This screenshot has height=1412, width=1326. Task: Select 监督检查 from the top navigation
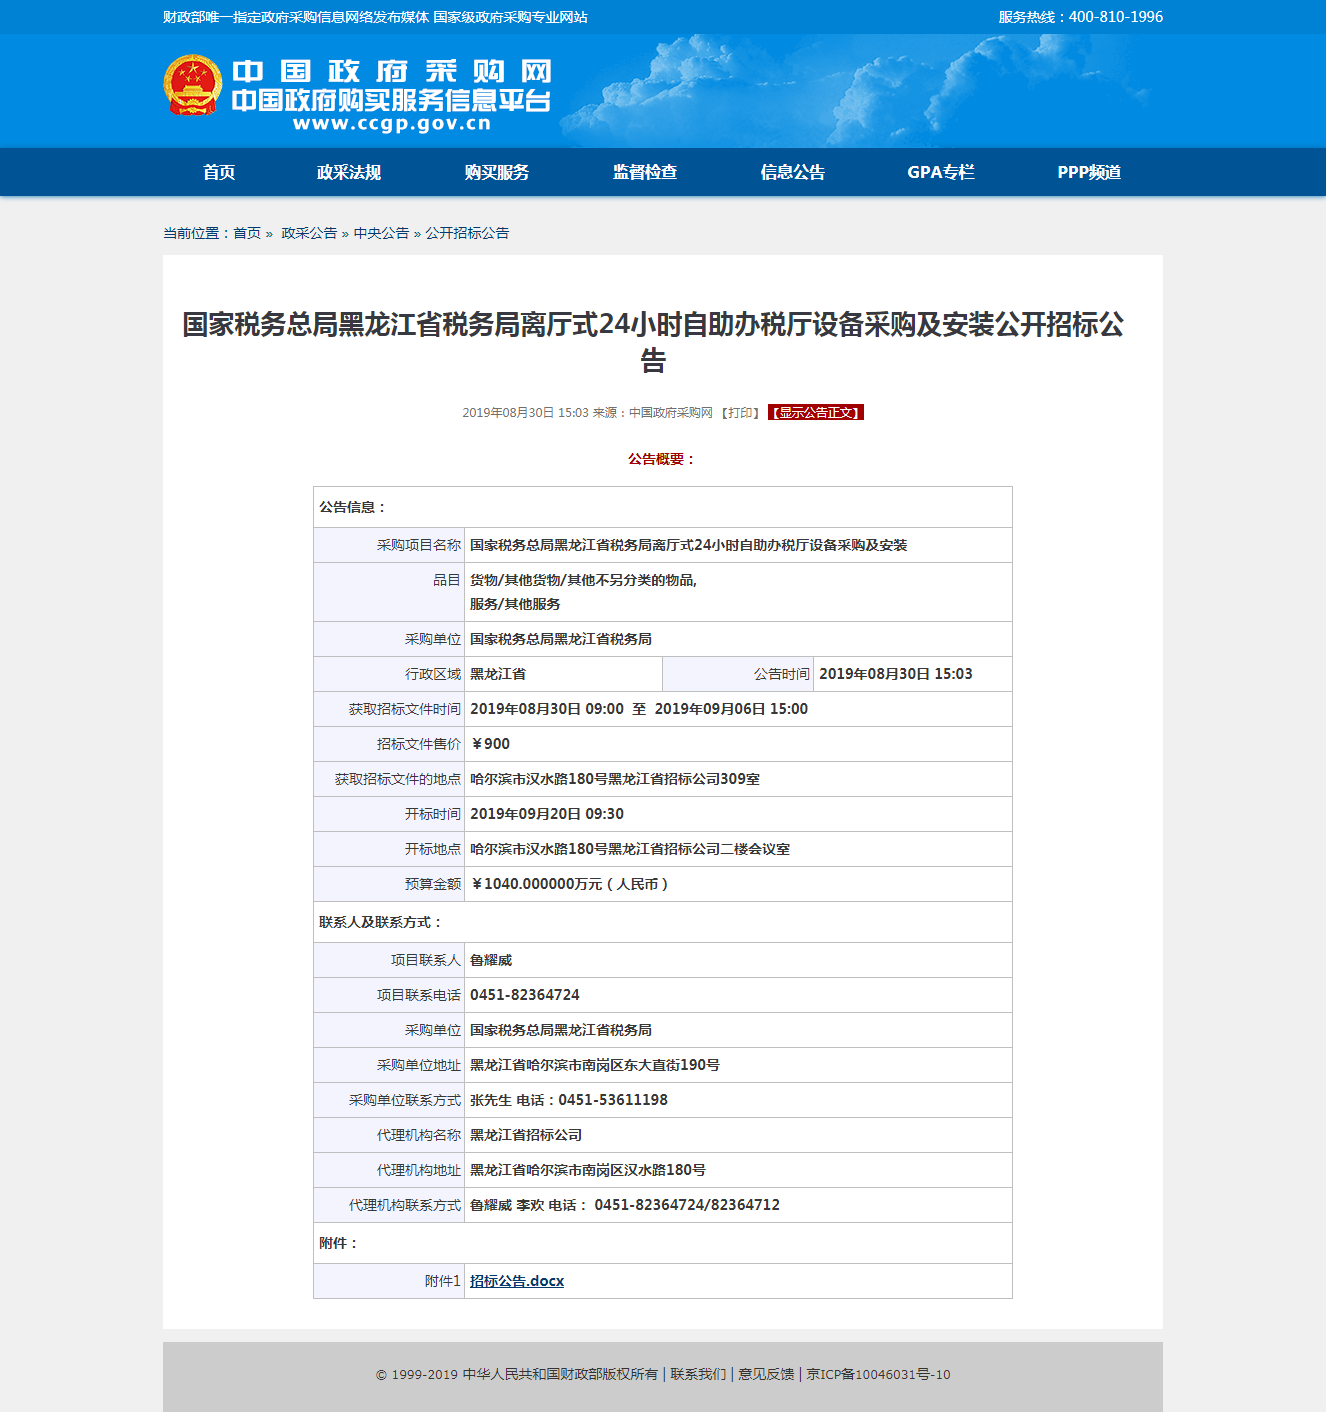(x=645, y=172)
